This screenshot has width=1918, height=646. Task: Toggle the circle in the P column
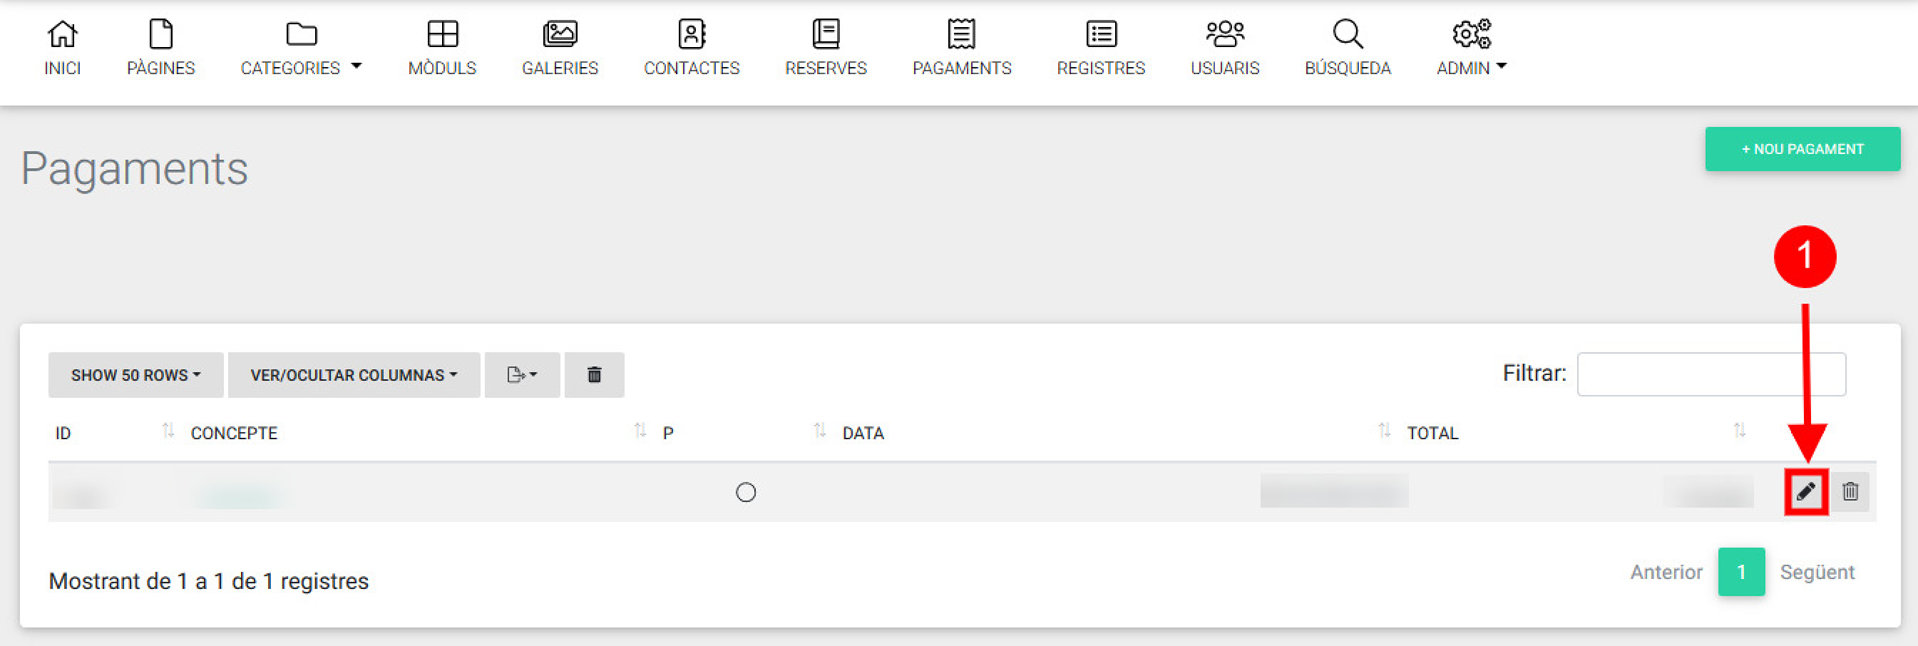(x=746, y=492)
